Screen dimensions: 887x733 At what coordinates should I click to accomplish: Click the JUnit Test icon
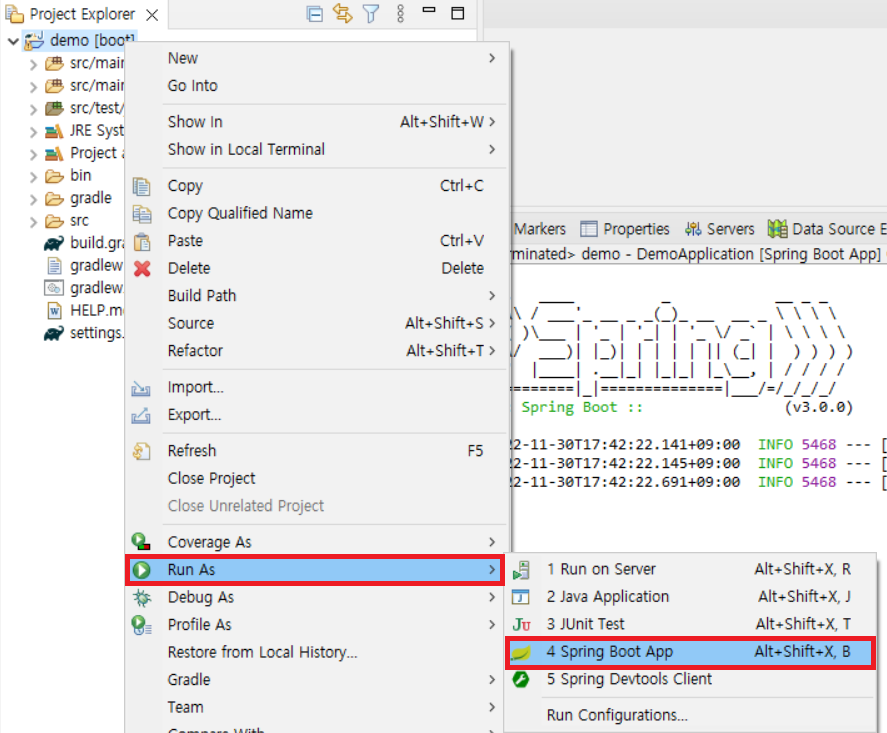[x=521, y=624]
